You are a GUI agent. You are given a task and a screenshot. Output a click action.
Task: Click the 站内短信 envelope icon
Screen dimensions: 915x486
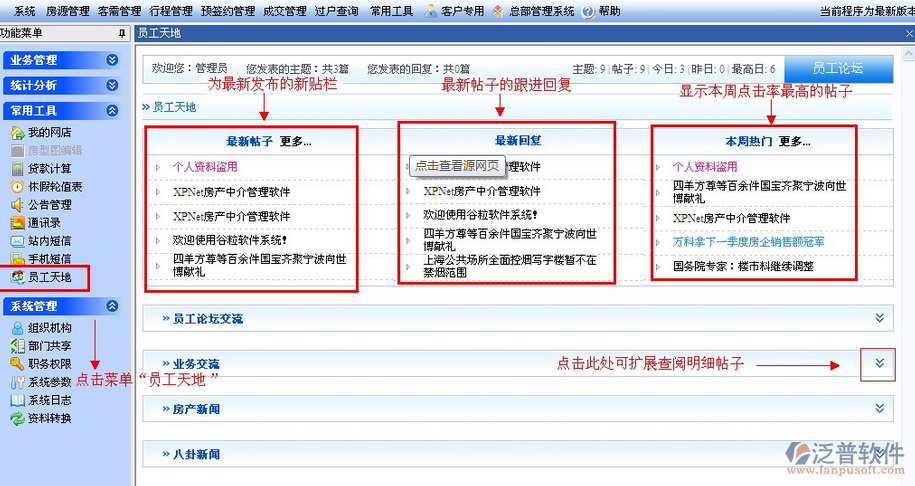tap(18, 241)
